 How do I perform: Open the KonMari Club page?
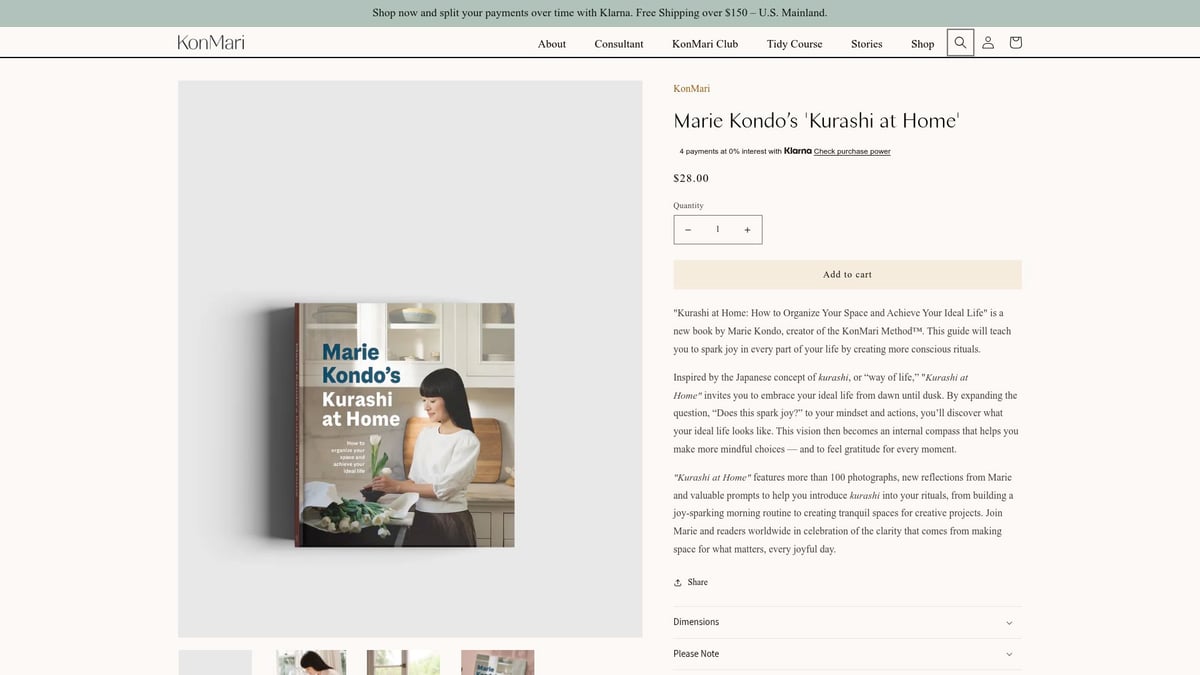pos(705,44)
